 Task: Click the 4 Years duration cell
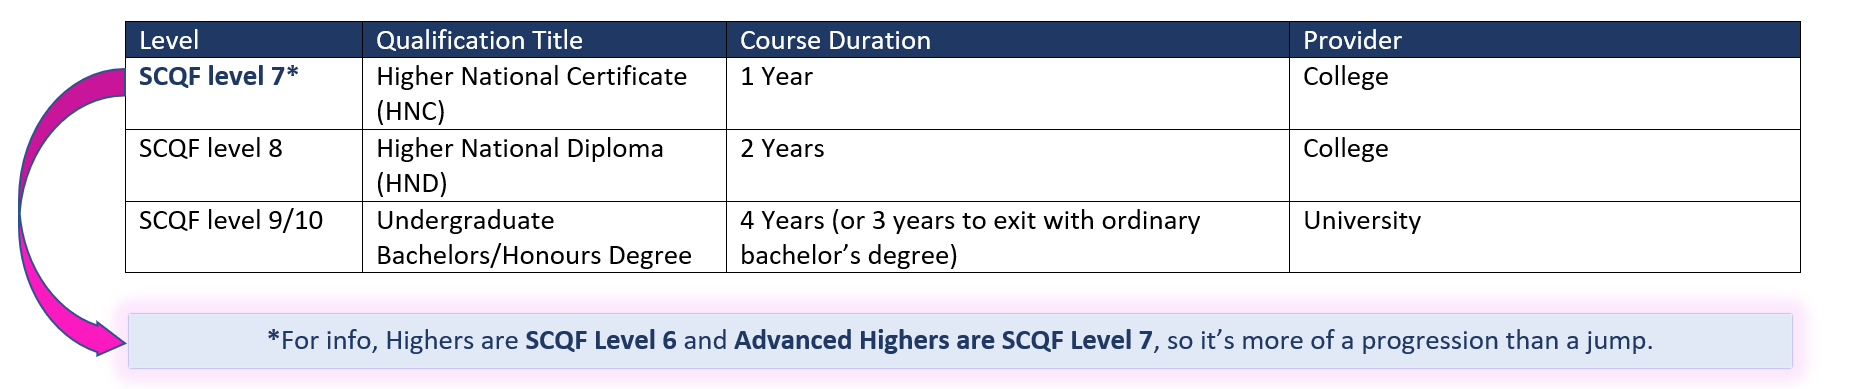click(1008, 237)
